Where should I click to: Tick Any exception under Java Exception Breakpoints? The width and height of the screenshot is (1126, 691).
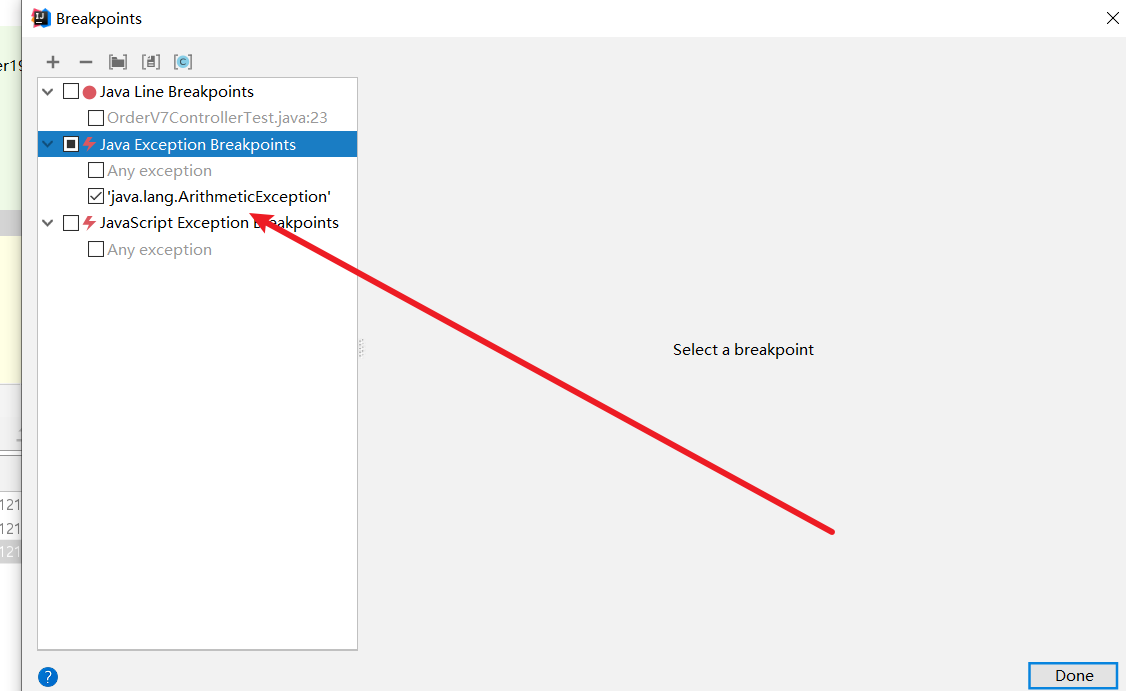click(96, 171)
